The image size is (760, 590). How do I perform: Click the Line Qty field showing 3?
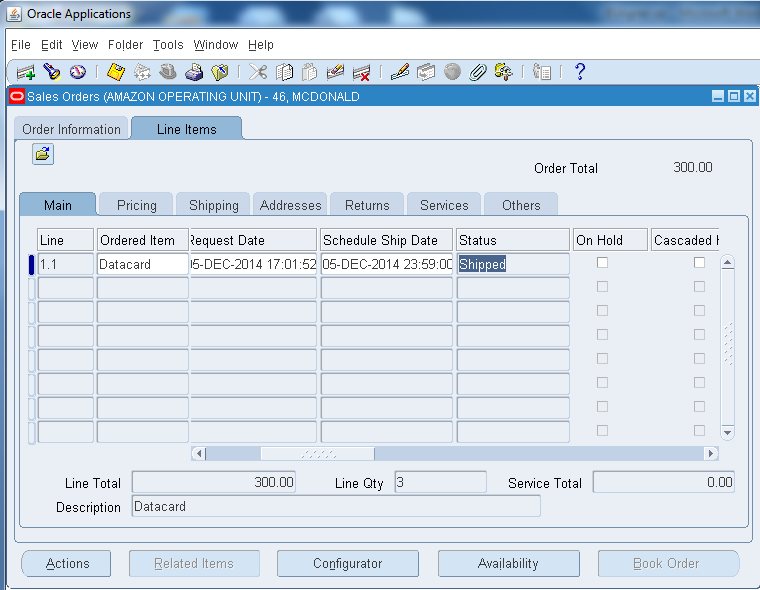(441, 482)
